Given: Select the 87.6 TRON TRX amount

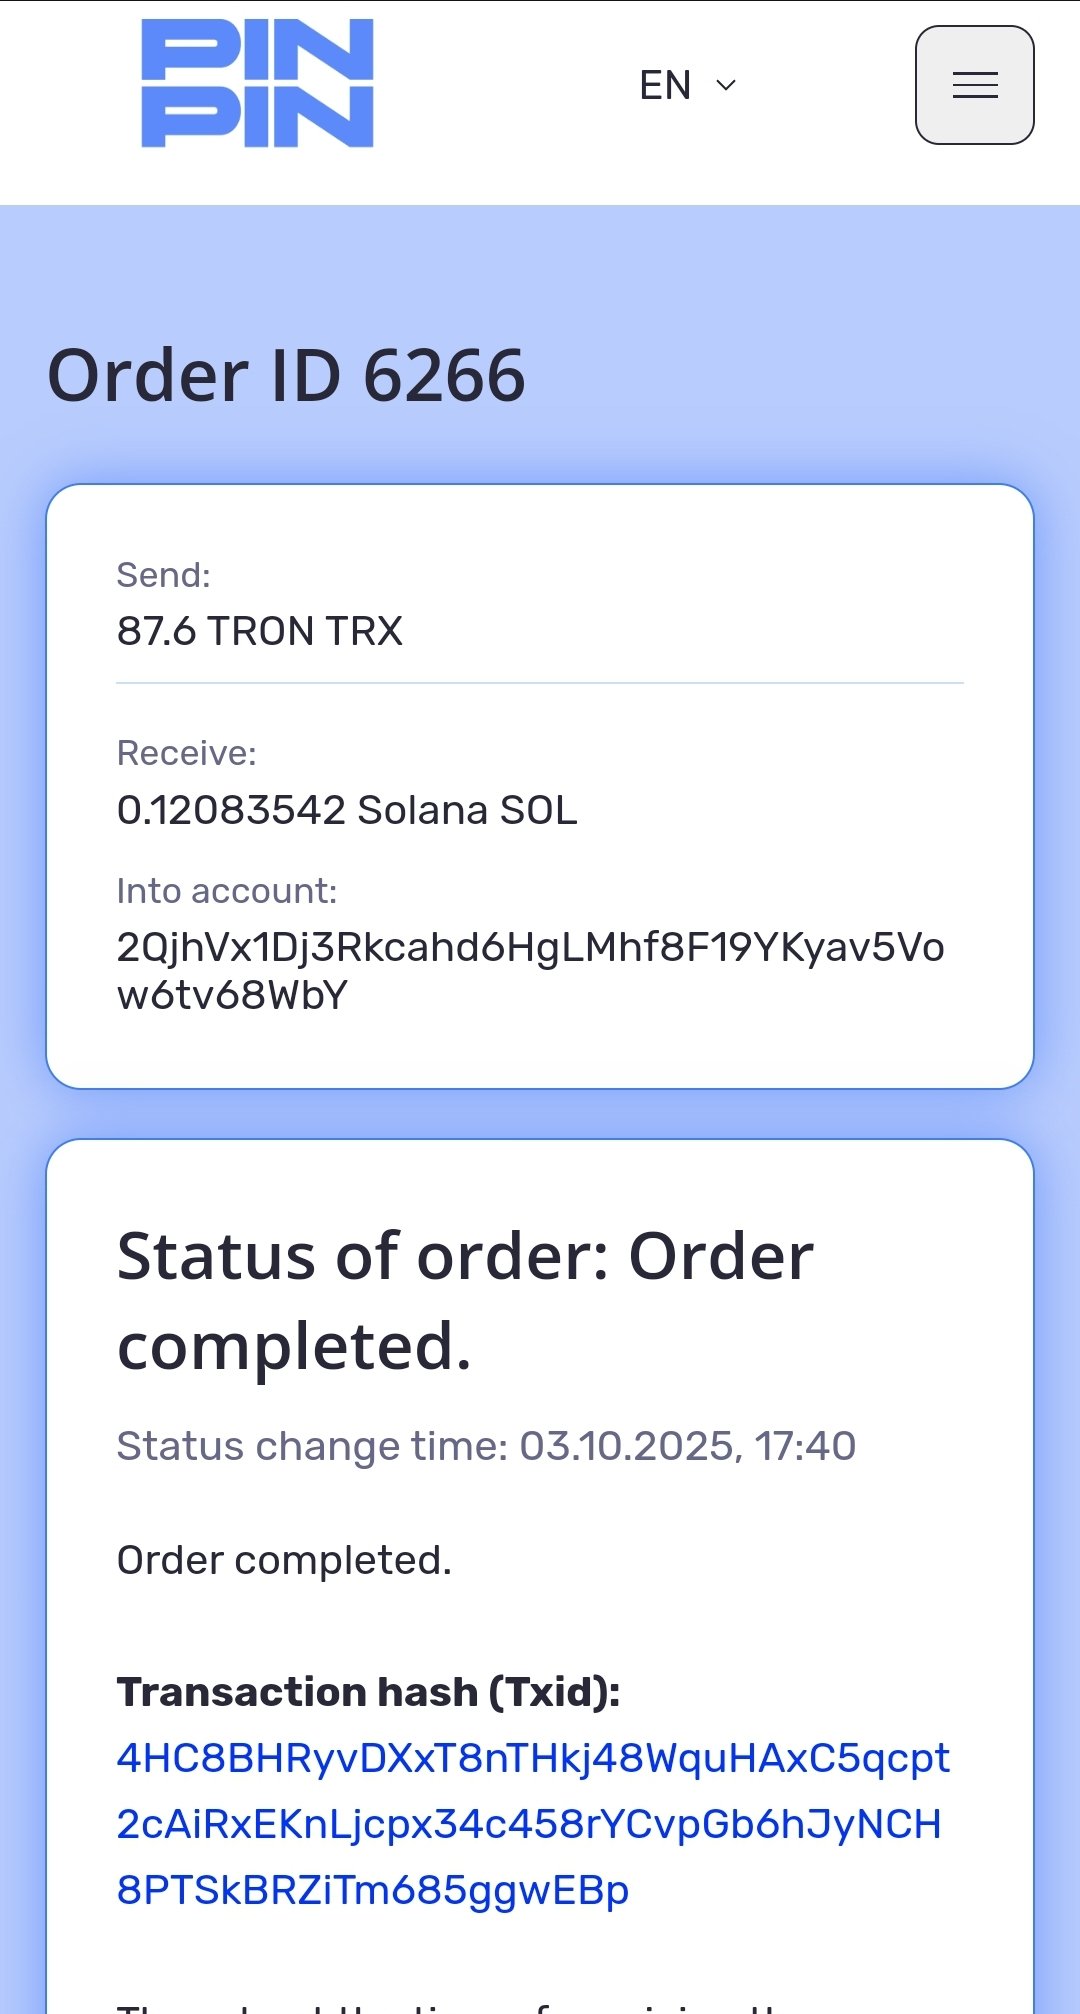Looking at the screenshot, I should 259,631.
